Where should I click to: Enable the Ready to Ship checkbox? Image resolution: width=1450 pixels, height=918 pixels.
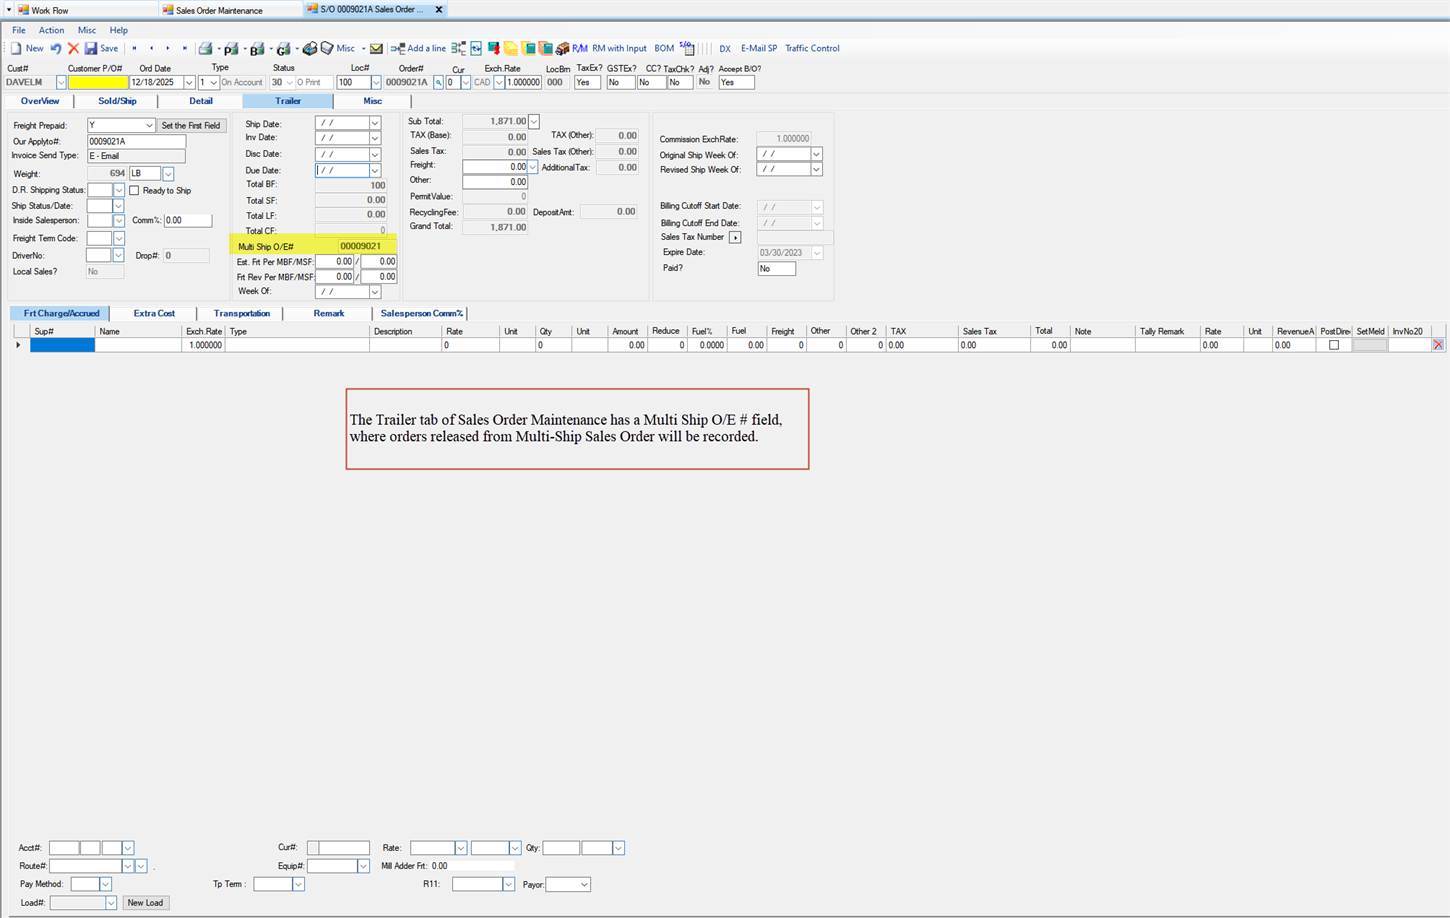pos(134,190)
